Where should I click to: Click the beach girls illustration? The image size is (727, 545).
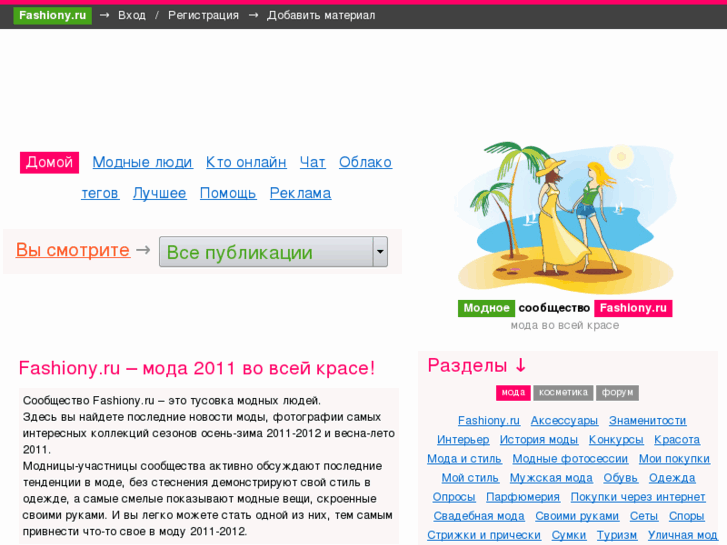point(565,218)
